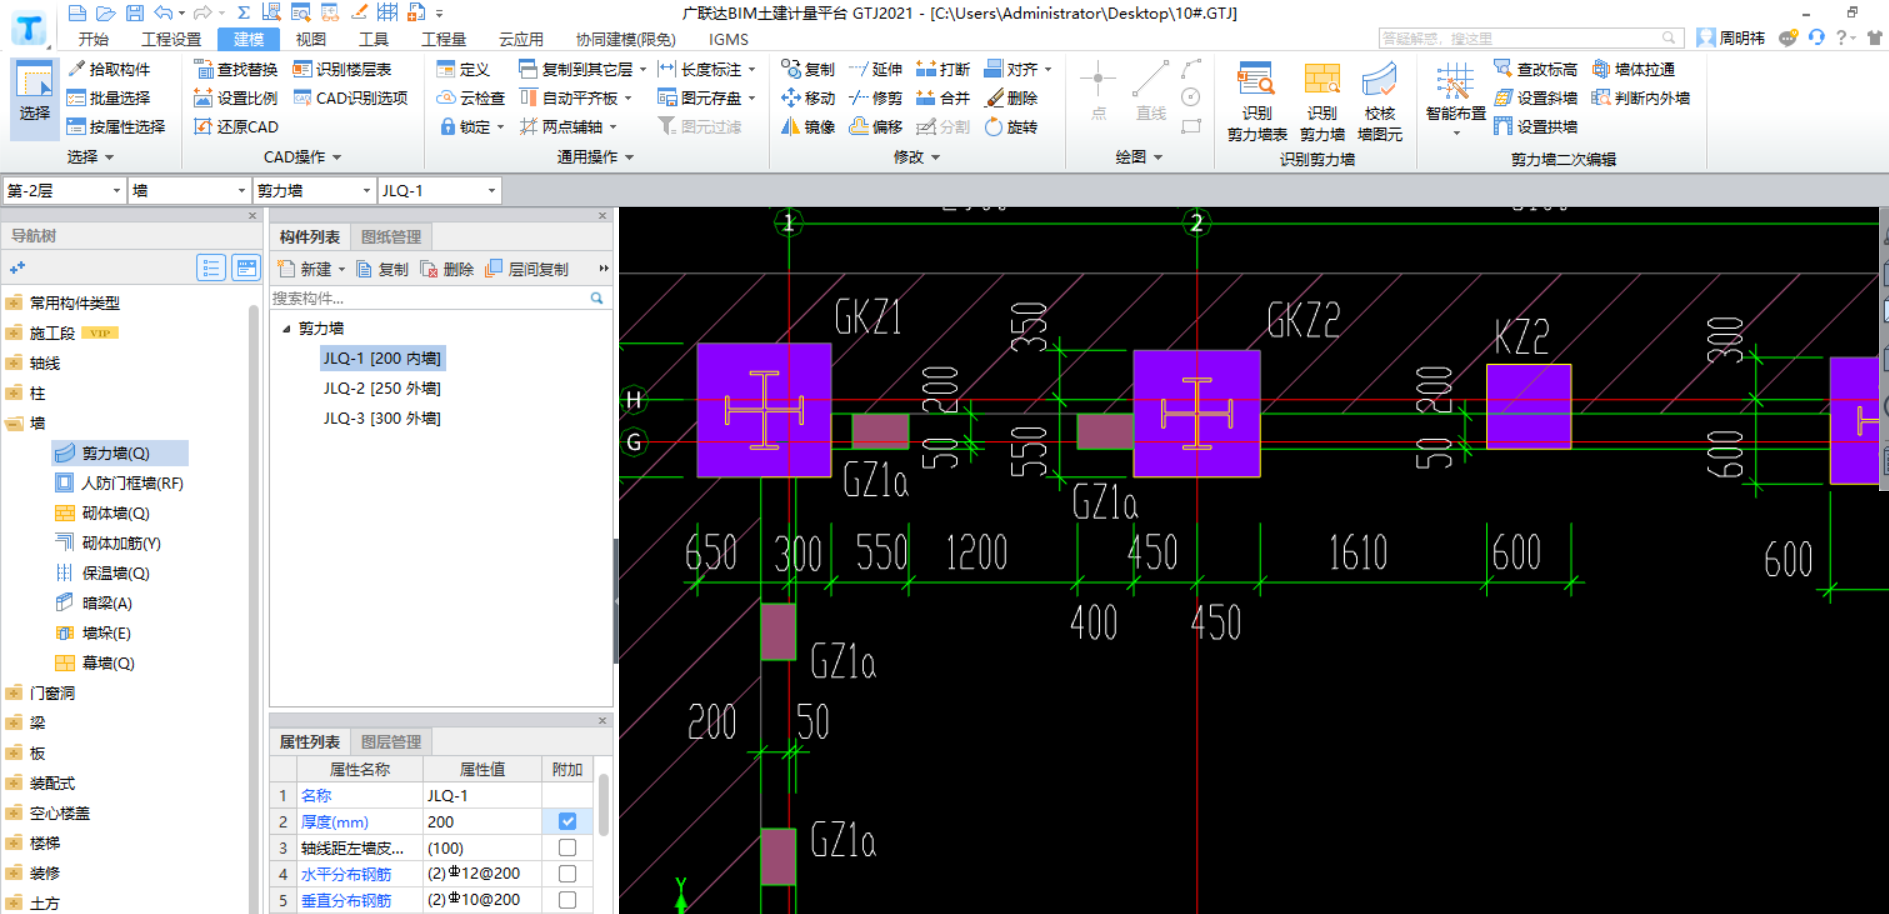1889x914 pixels.
Task: Click 层间复制 button in component list
Action: tap(527, 269)
